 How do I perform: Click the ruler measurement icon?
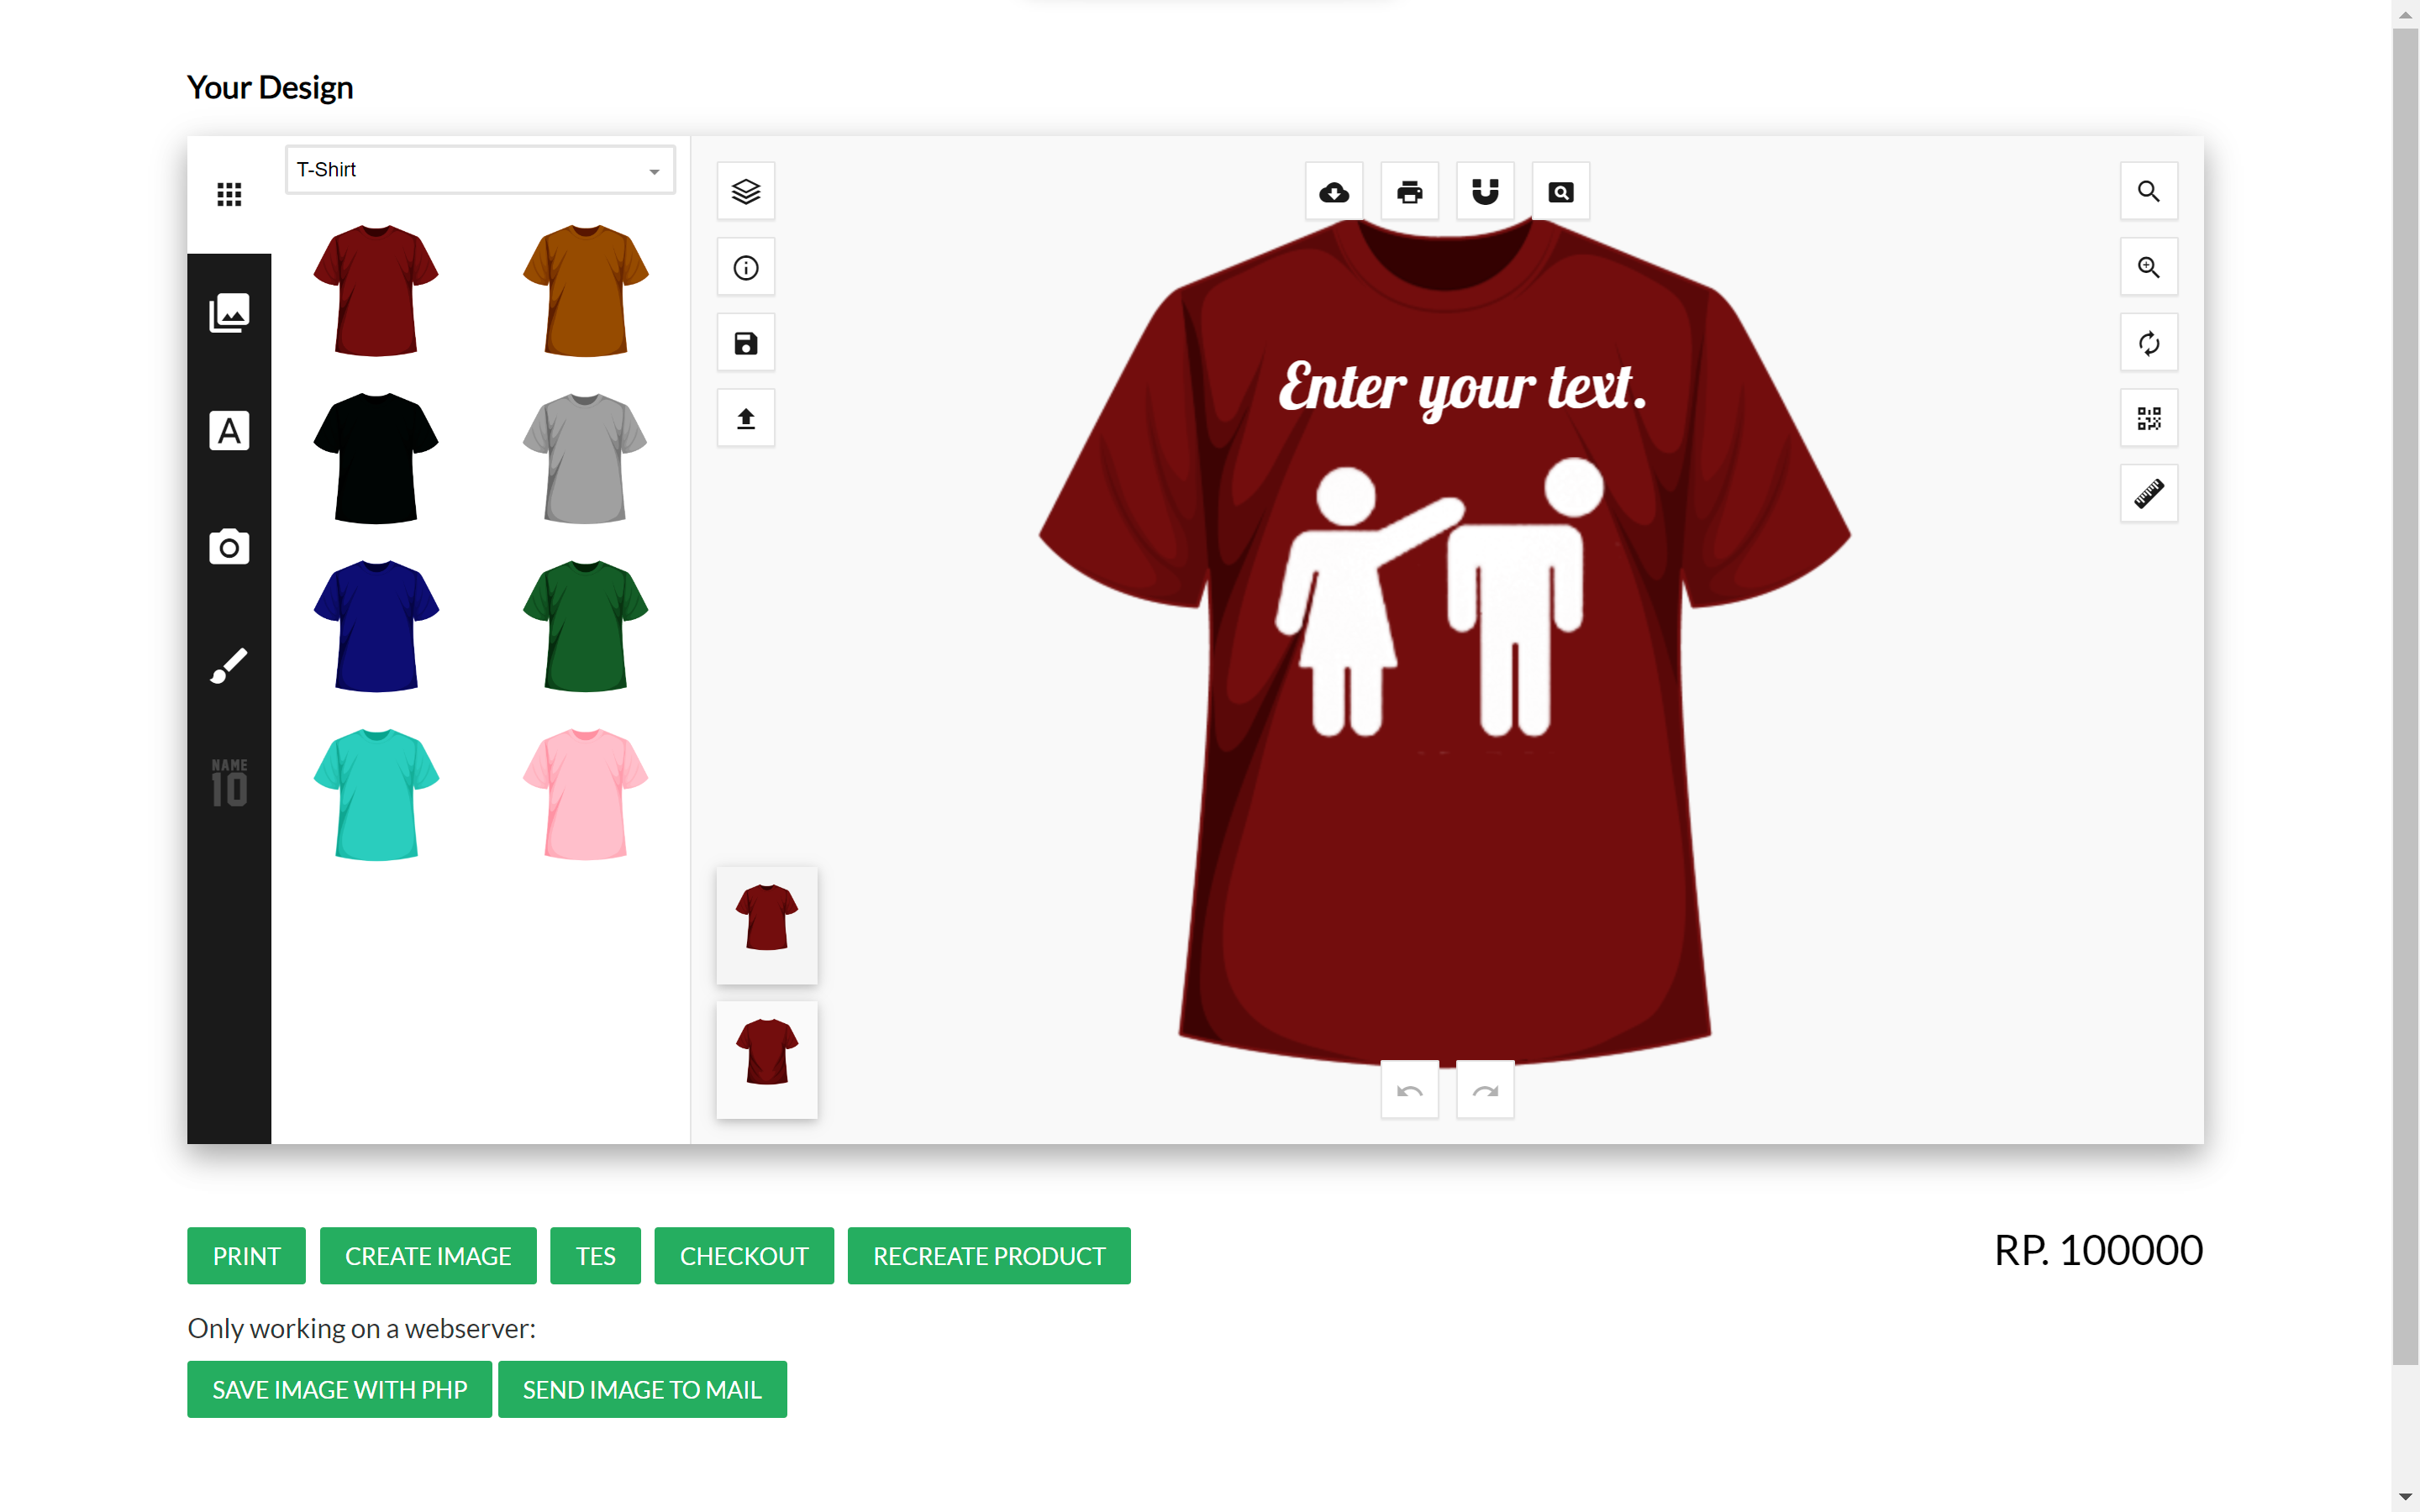[2148, 493]
